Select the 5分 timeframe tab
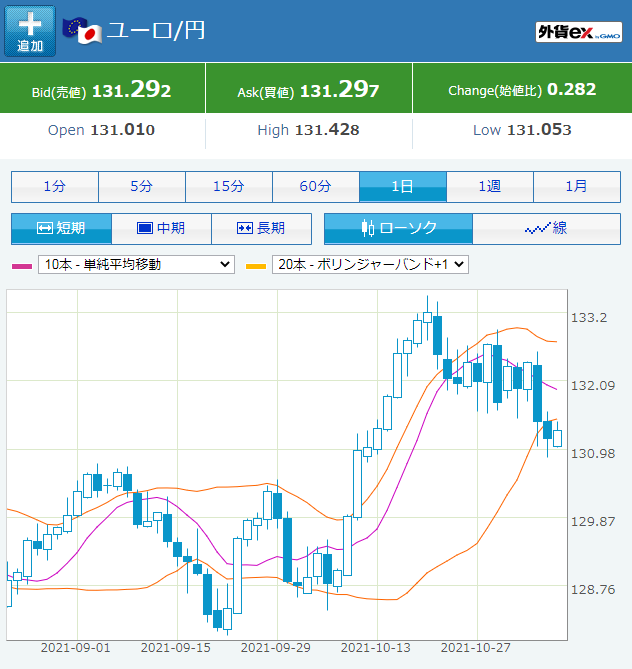632x669 pixels. tap(142, 186)
